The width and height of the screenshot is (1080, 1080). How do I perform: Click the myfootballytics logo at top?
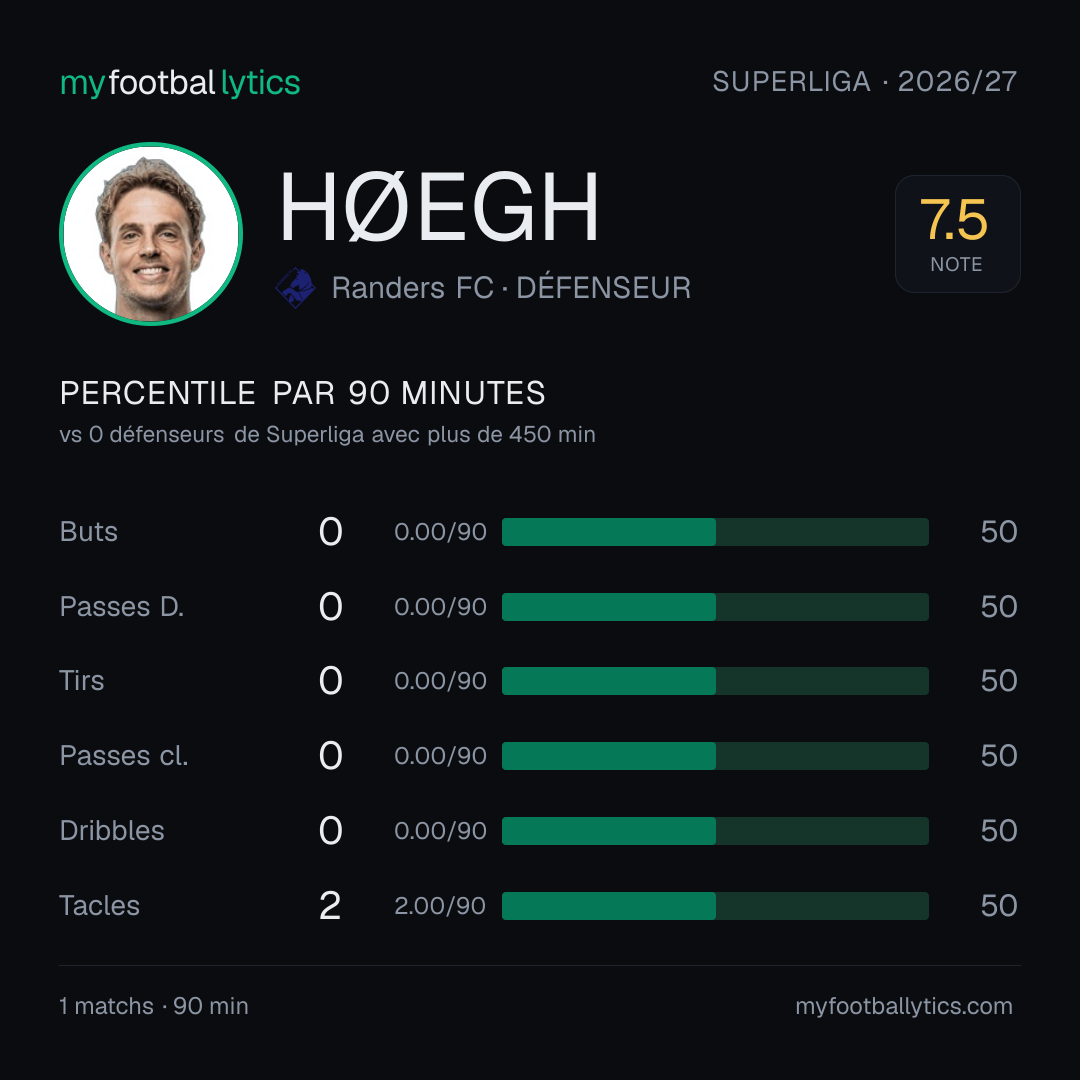180,83
